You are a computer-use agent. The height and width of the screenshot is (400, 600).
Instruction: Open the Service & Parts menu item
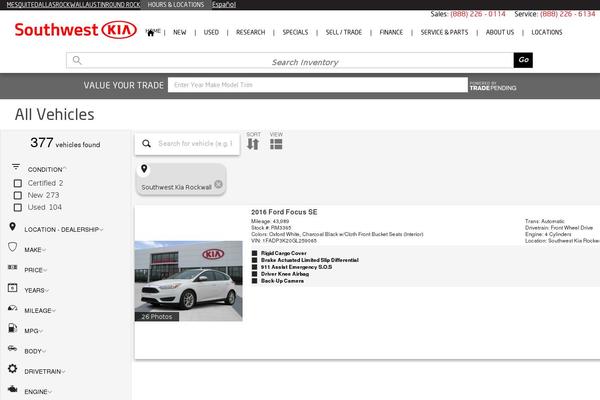point(444,32)
